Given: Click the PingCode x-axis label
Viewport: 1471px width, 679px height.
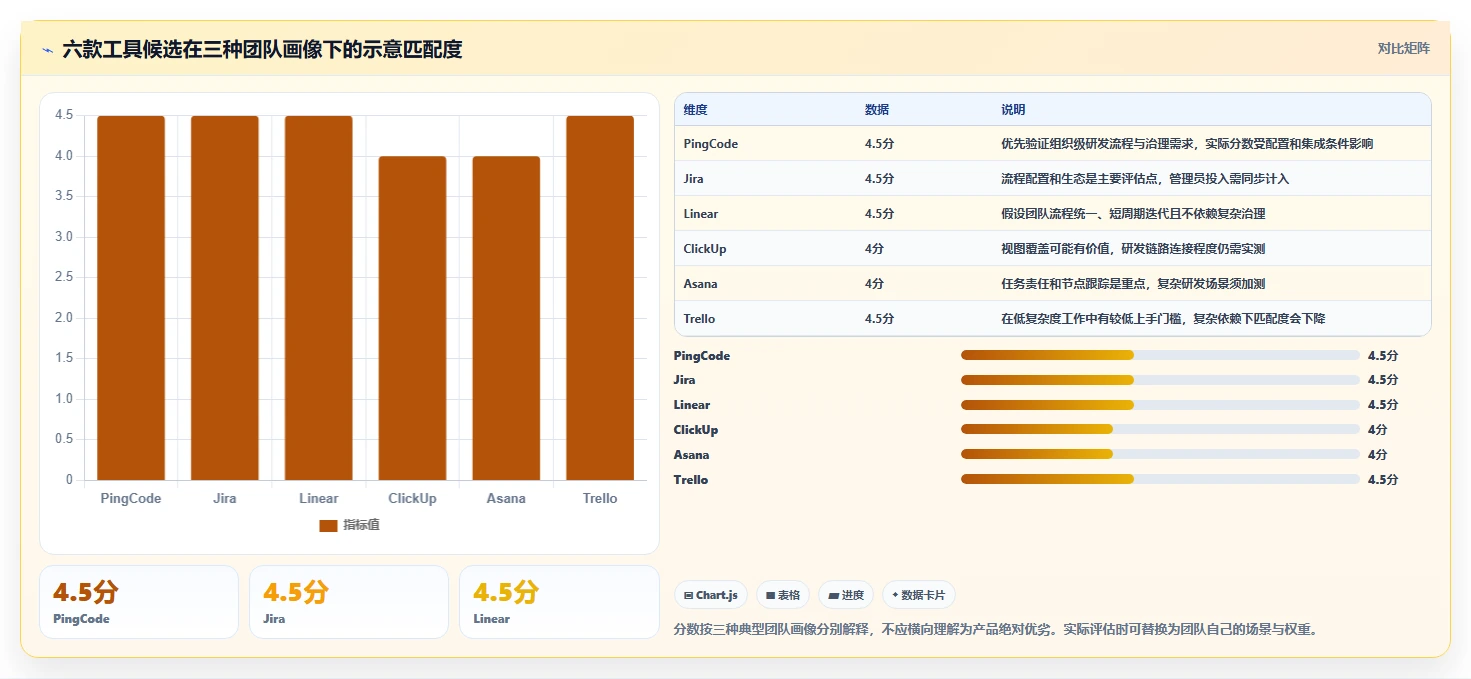Looking at the screenshot, I should 131,498.
